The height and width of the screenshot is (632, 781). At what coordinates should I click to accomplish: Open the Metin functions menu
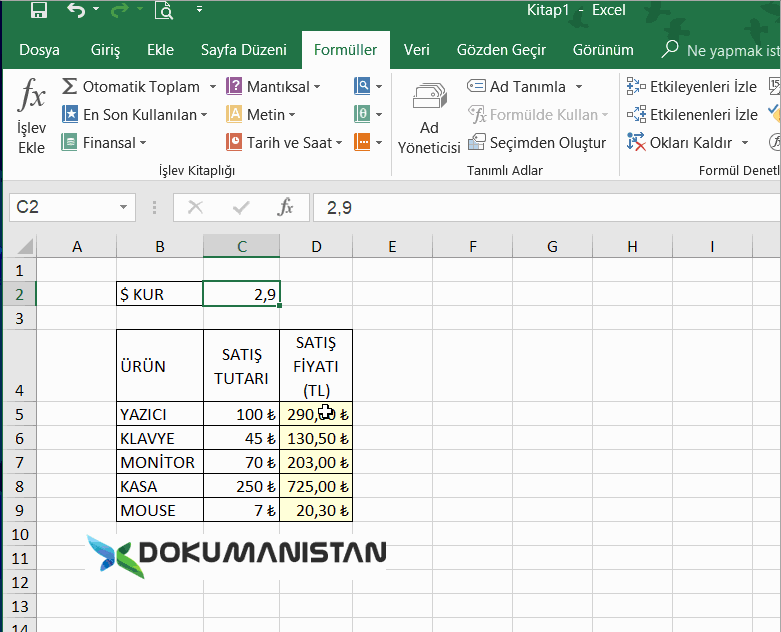click(x=260, y=115)
